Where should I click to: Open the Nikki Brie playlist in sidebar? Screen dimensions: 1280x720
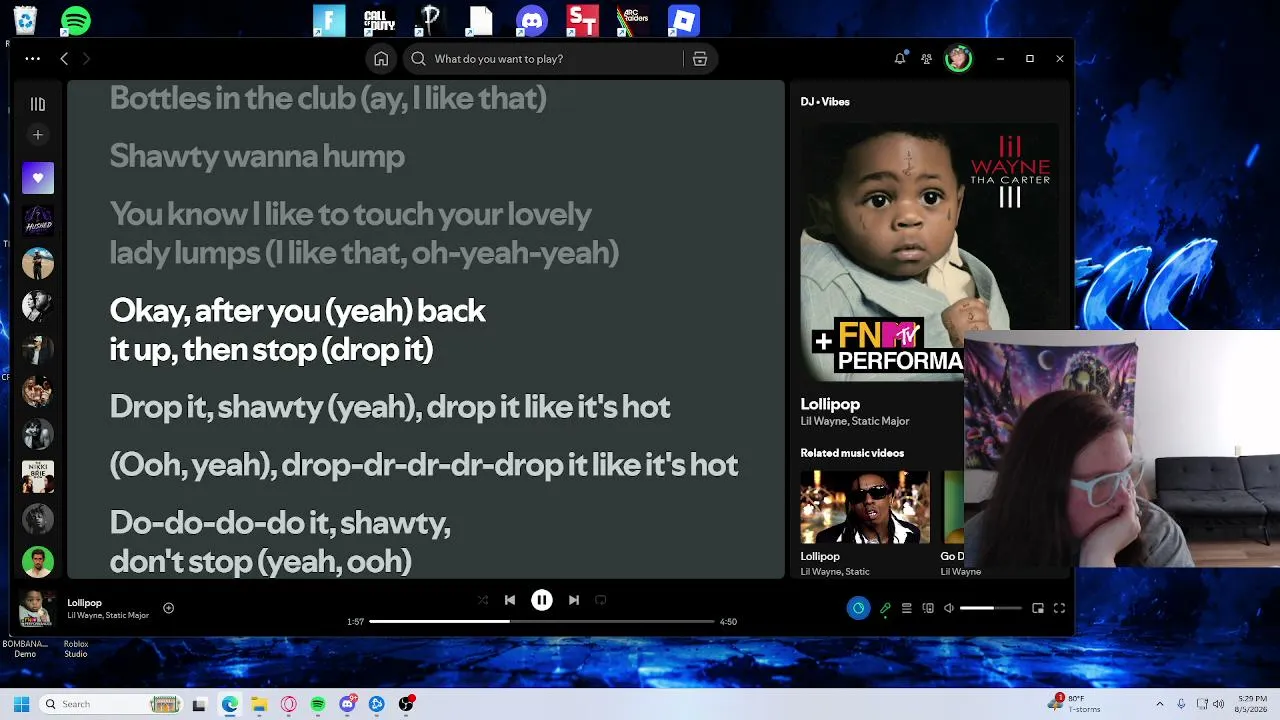38,477
